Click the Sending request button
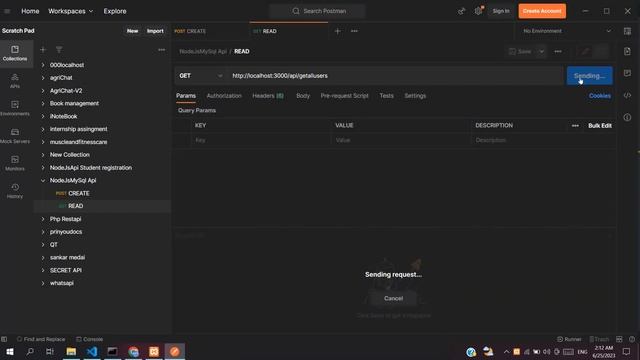 pyautogui.click(x=589, y=76)
